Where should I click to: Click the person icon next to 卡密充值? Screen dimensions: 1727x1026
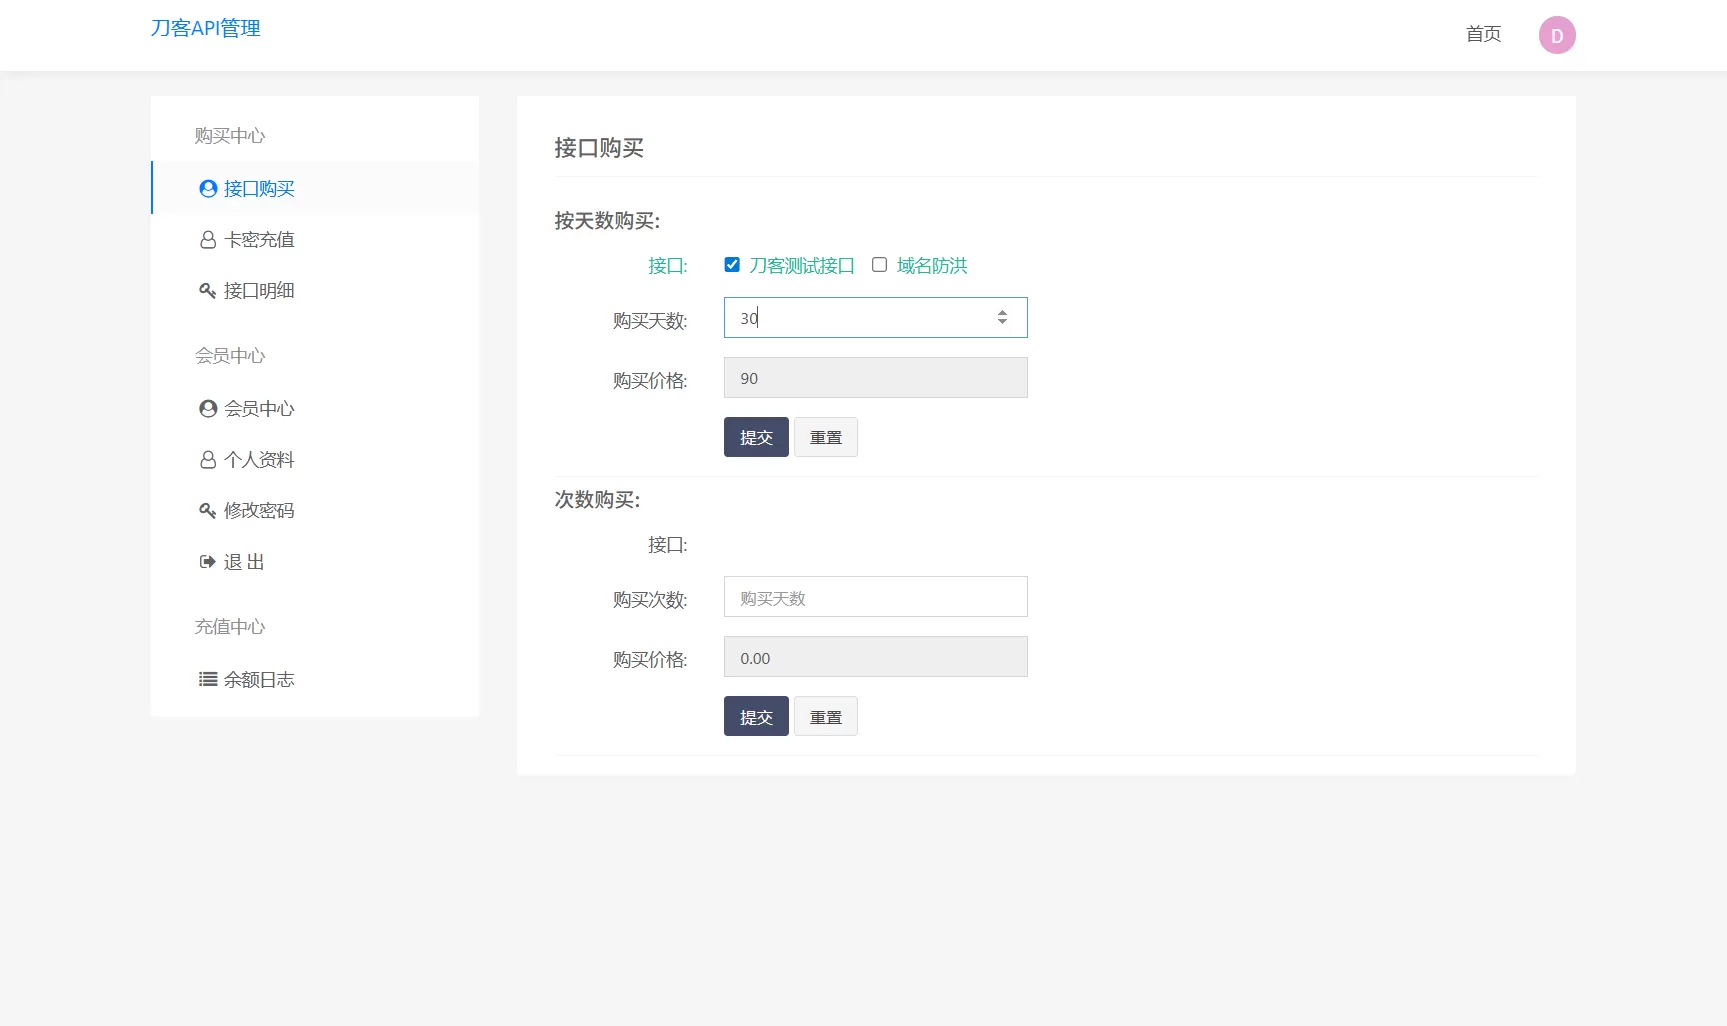click(x=207, y=239)
